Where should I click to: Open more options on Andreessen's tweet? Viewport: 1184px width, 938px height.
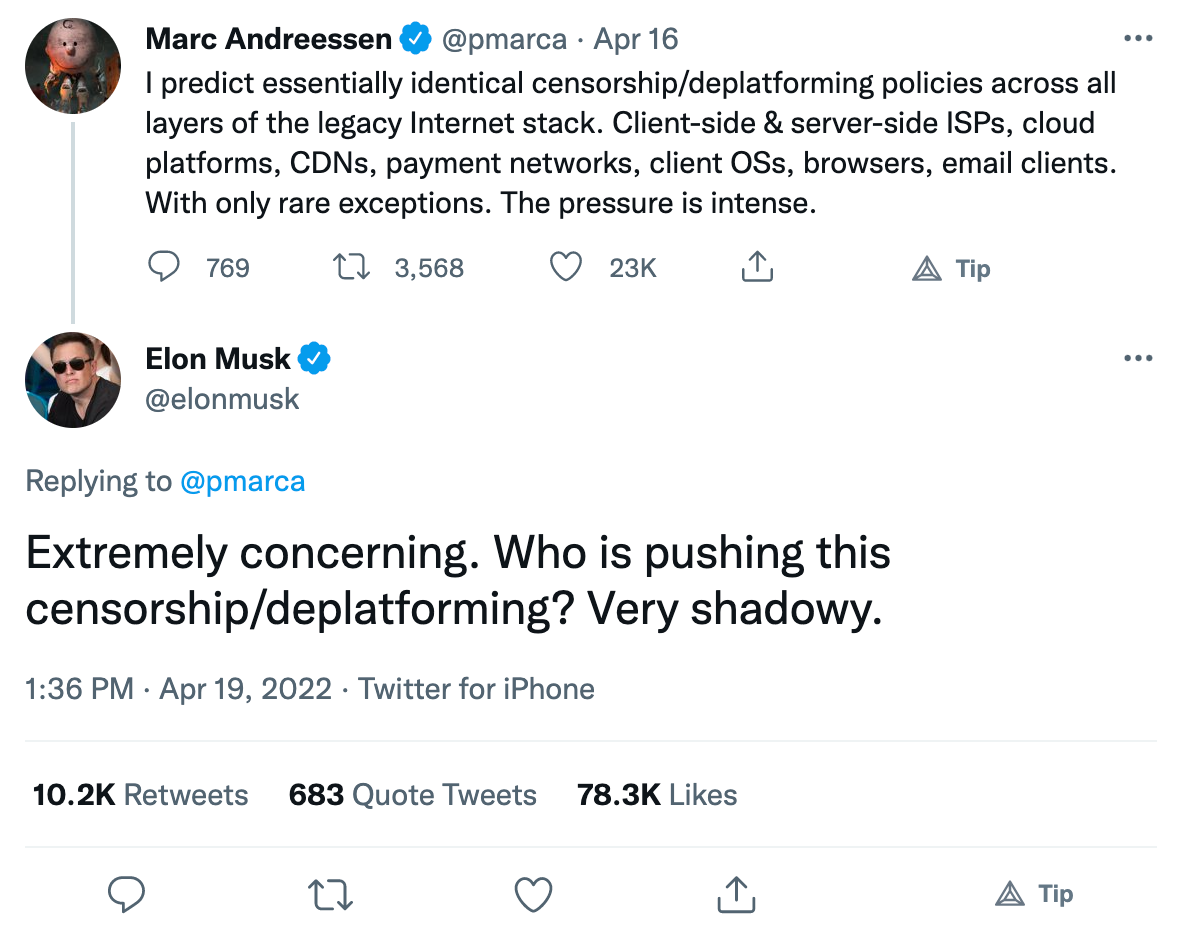[1138, 39]
